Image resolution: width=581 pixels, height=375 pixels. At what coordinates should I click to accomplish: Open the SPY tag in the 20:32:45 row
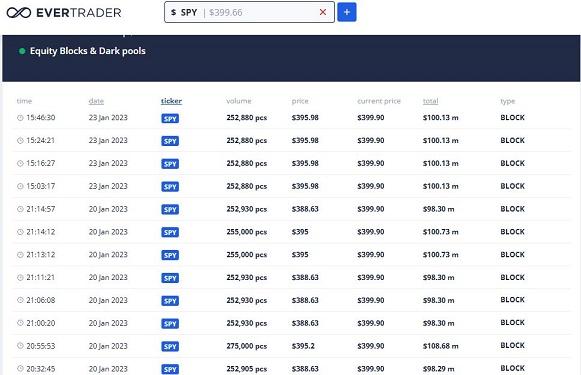tap(170, 369)
